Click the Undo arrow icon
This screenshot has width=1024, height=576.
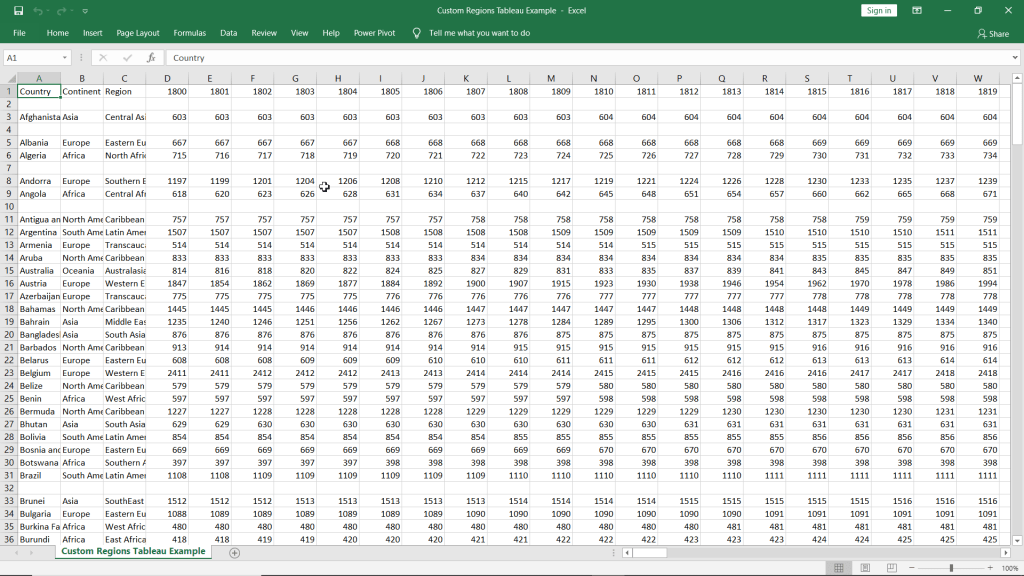click(38, 11)
